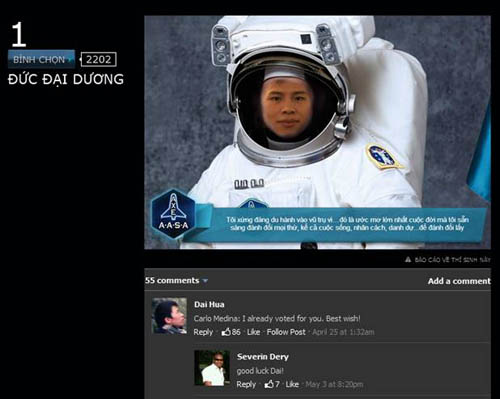The width and height of the screenshot is (500, 399).
Task: Click the AXE A·A·S·A hexagon logo
Action: (173, 214)
